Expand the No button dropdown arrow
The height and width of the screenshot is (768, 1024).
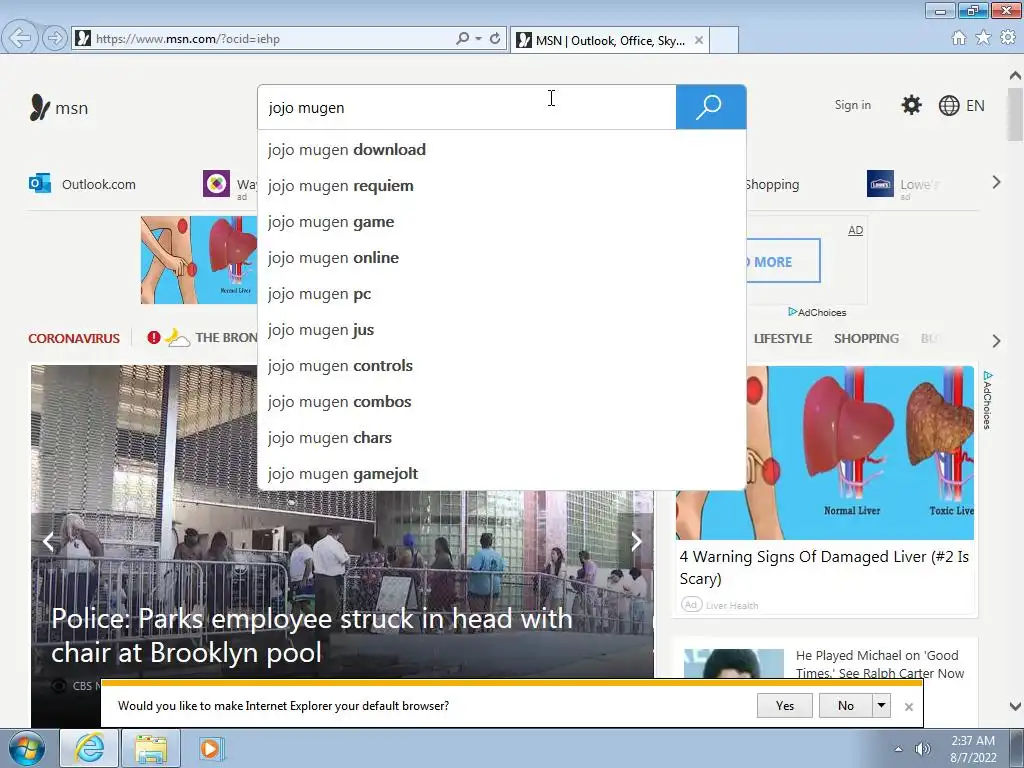[x=882, y=705]
